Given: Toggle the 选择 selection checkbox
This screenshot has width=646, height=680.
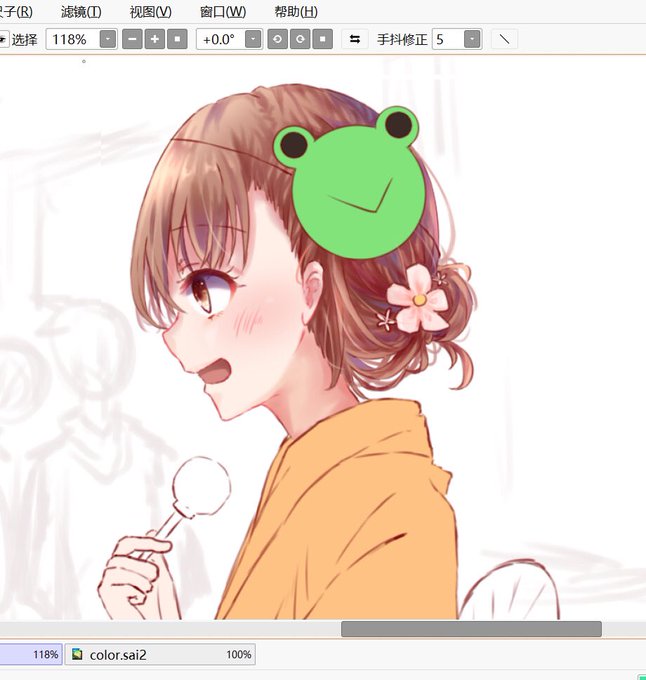Looking at the screenshot, I should tap(3, 39).
